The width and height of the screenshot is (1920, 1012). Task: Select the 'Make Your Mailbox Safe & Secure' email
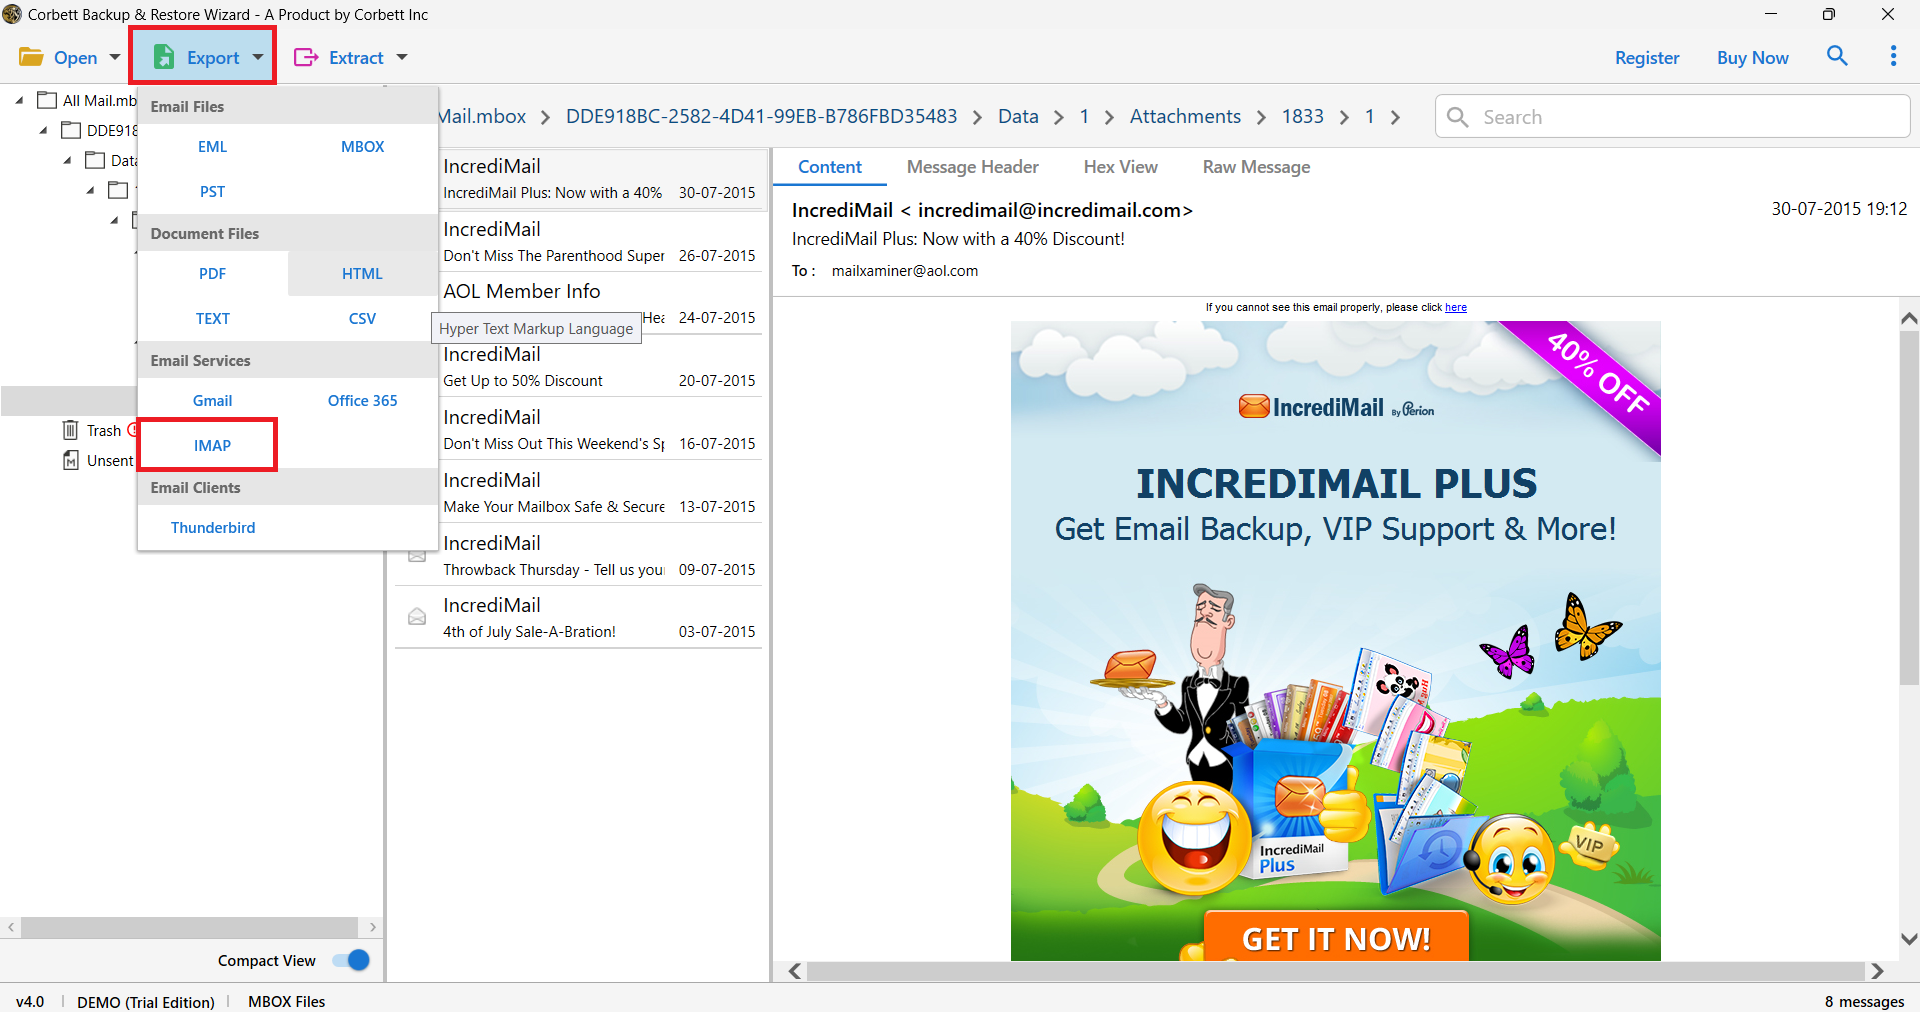[601, 493]
